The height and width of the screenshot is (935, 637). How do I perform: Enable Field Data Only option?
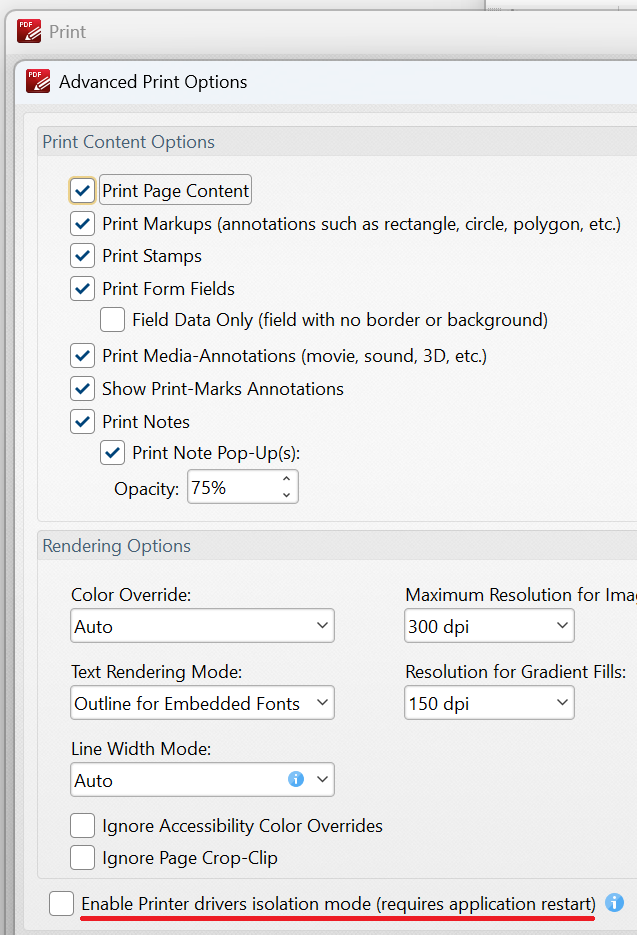tap(112, 320)
